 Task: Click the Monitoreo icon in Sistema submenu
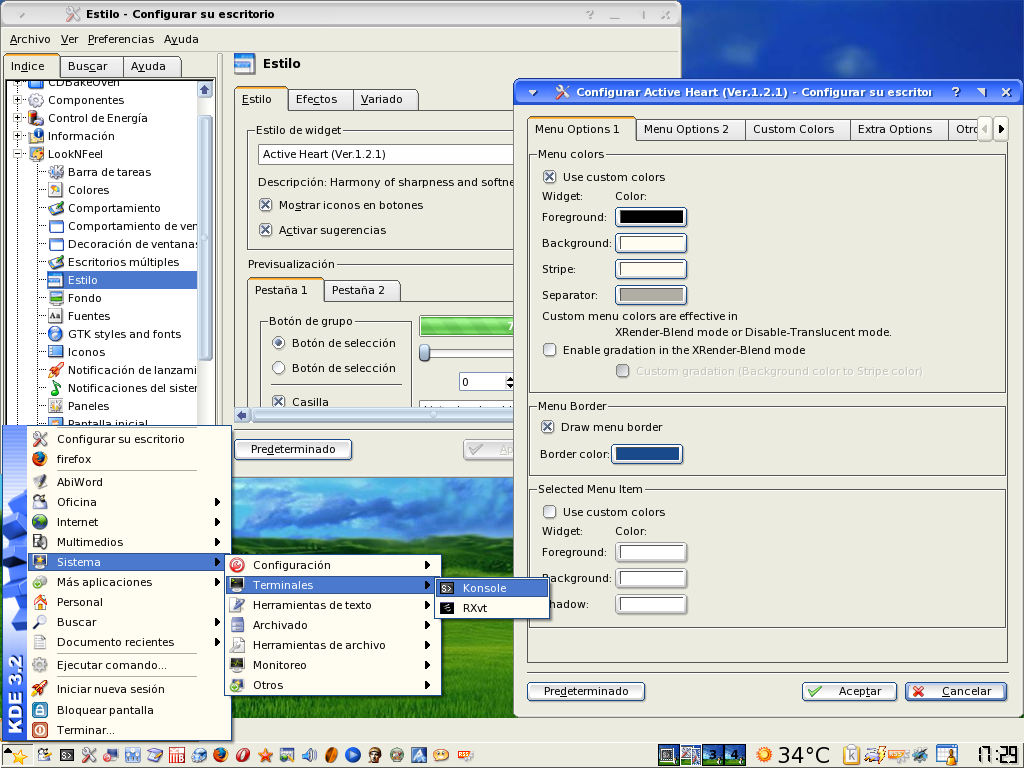pyautogui.click(x=237, y=665)
